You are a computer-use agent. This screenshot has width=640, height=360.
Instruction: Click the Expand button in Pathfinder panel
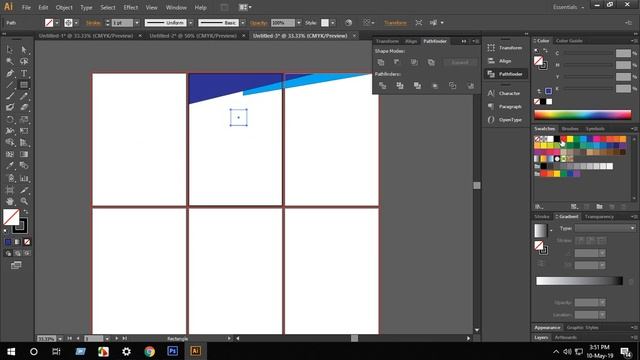[460, 62]
